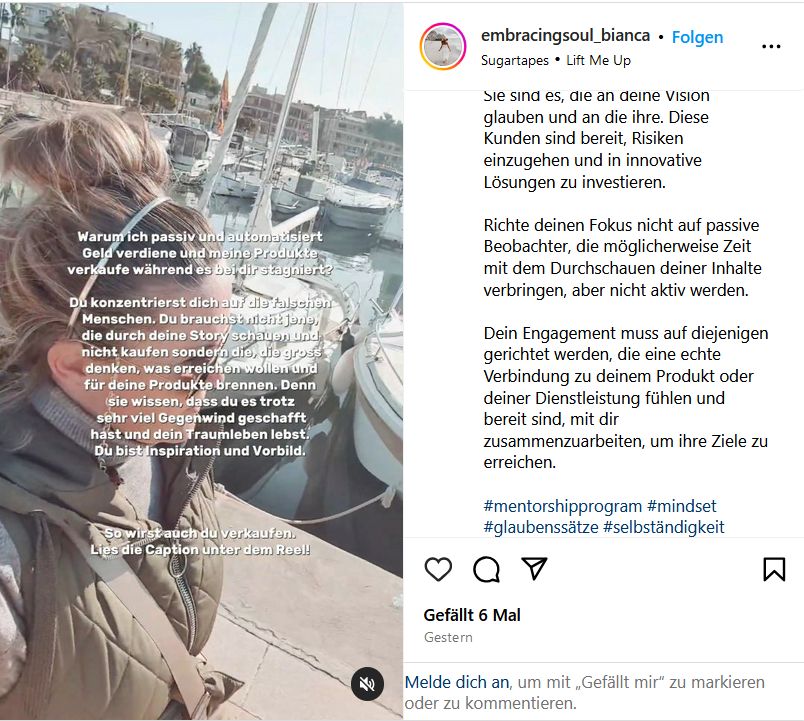This screenshot has height=721, width=804.
Task: Follow the account via Folgen
Action: coord(697,37)
